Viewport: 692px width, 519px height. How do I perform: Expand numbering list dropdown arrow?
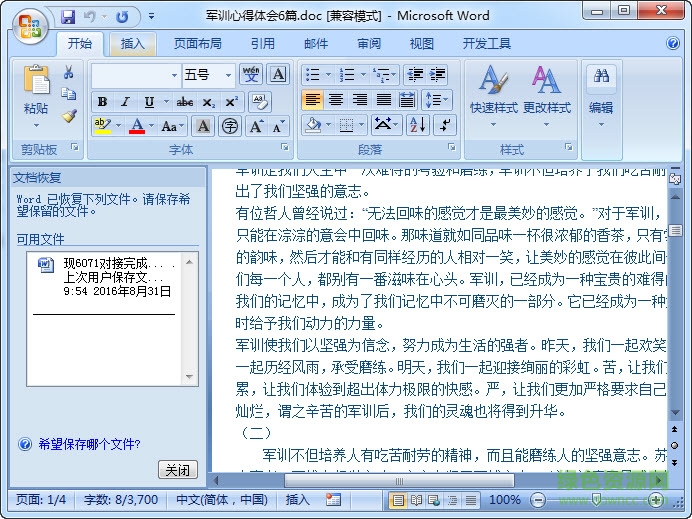[363, 75]
